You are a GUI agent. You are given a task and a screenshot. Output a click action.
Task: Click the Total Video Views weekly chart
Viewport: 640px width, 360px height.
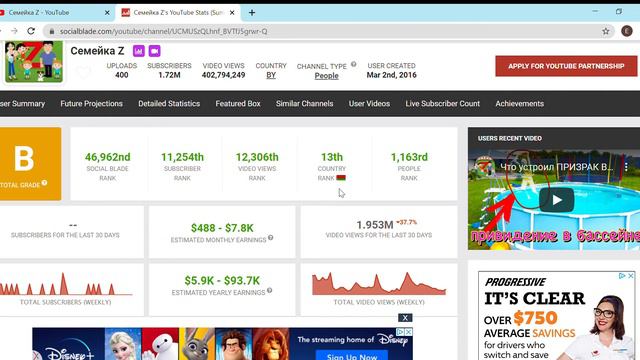tap(379, 284)
